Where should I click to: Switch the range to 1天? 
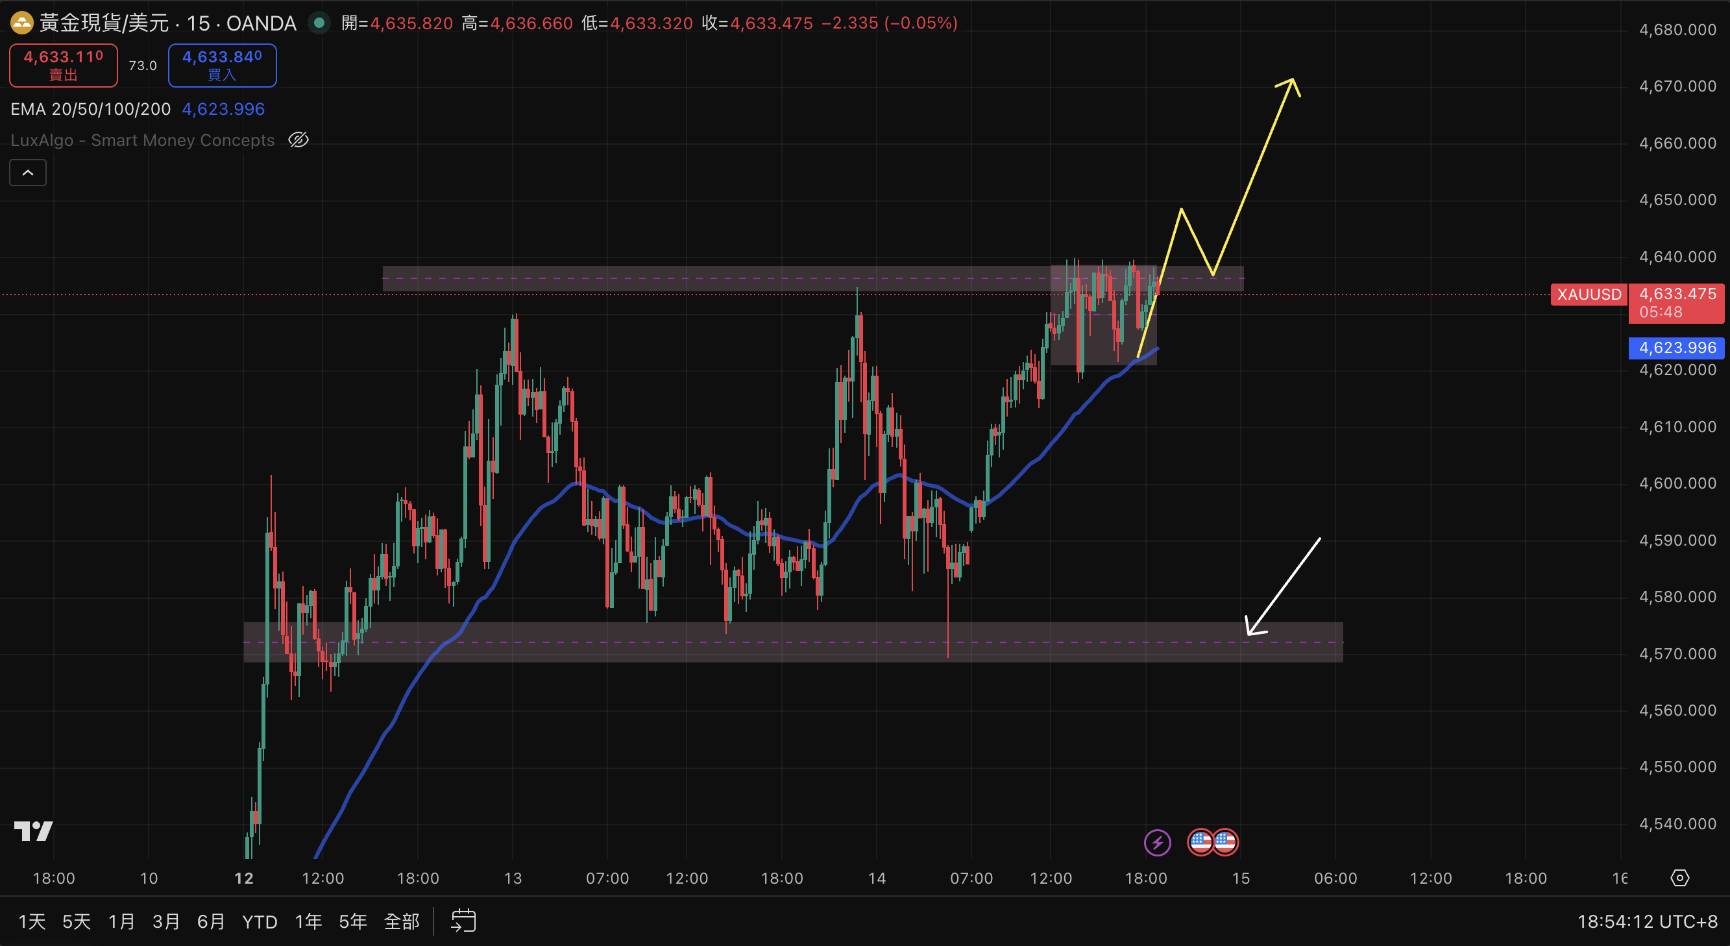pos(32,921)
